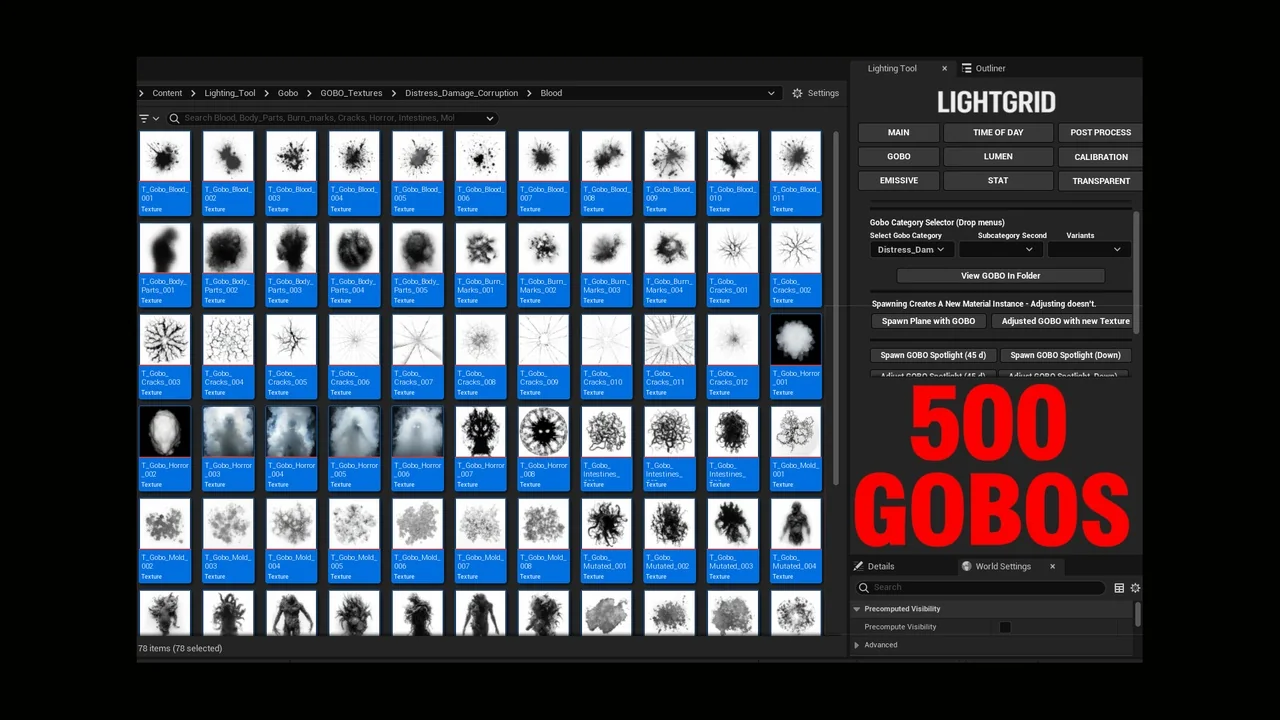This screenshot has height=720, width=1280.
Task: Click the magnifier icon in the asset search bar
Action: (174, 118)
